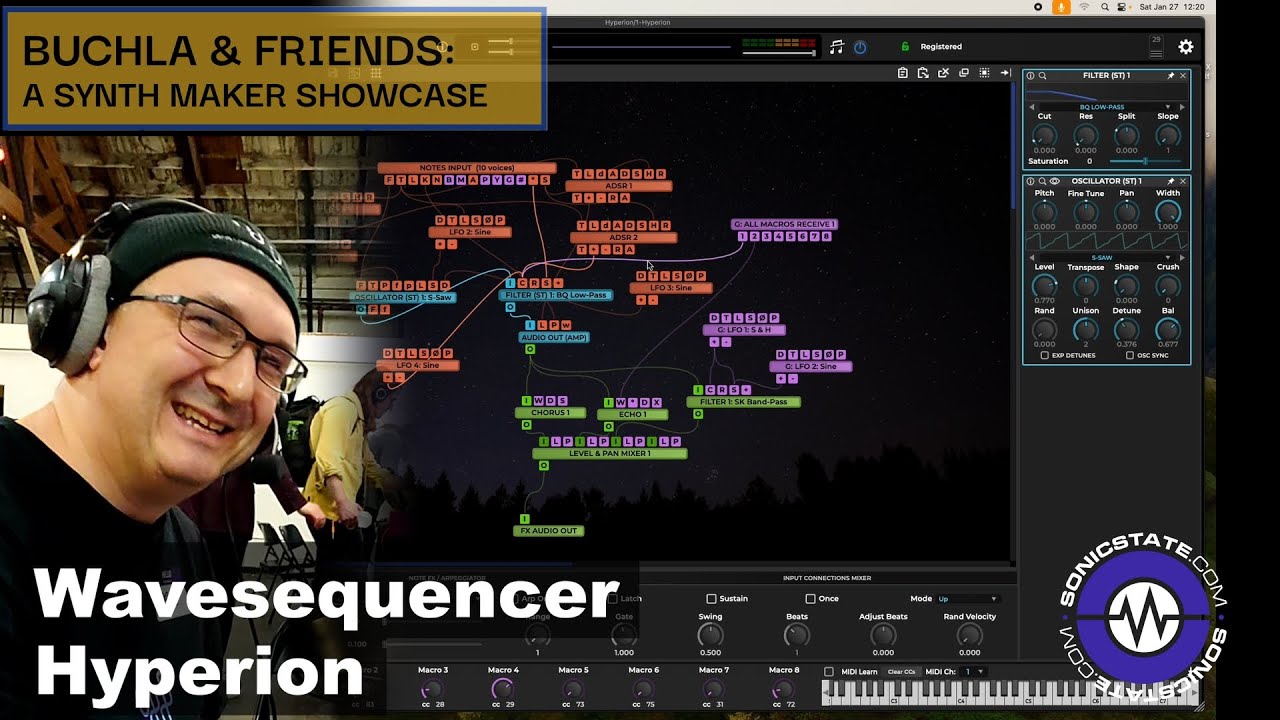Select previous filter type with left arrow
The height and width of the screenshot is (720, 1280).
[x=1032, y=107]
